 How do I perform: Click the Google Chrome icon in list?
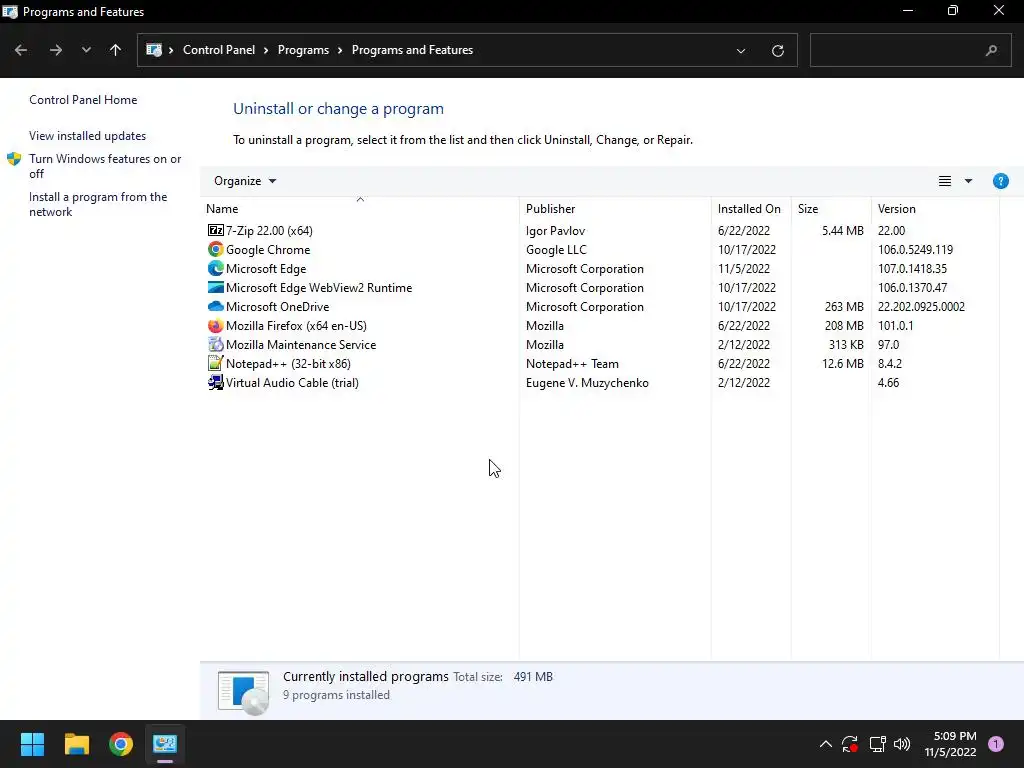pyautogui.click(x=216, y=249)
